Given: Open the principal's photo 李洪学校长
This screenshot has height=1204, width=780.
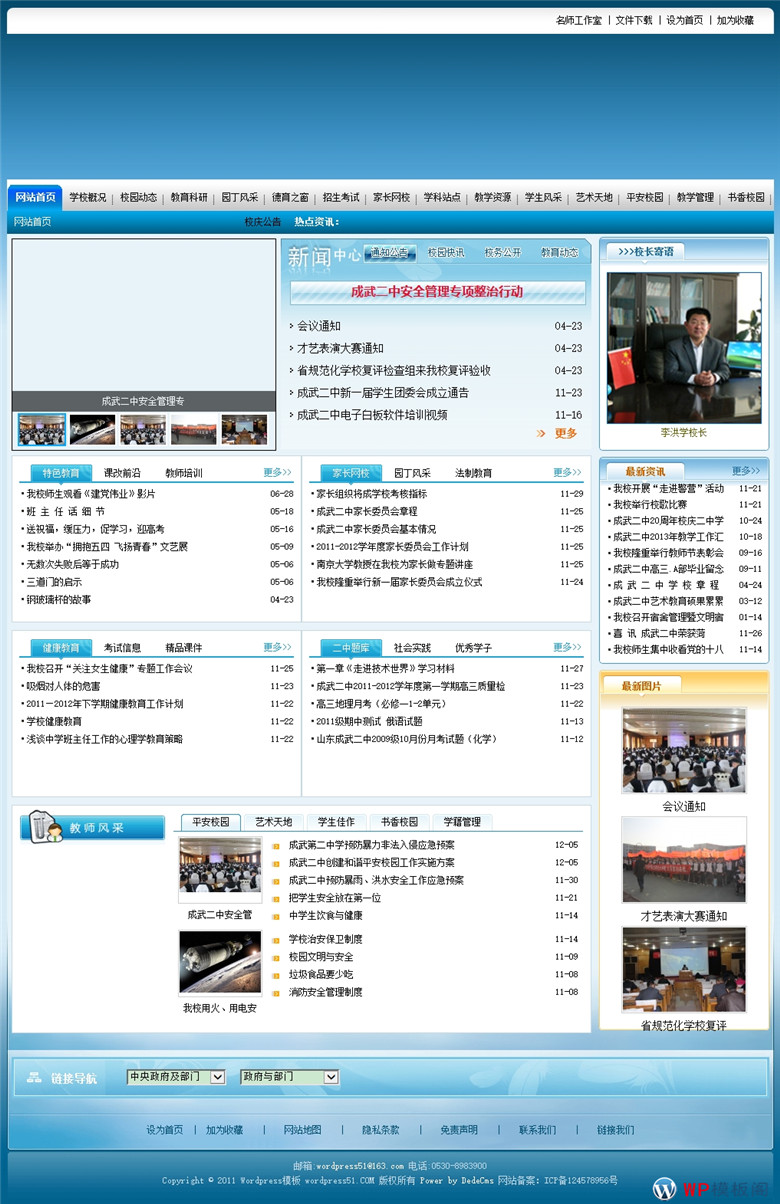Looking at the screenshot, I should tap(684, 348).
